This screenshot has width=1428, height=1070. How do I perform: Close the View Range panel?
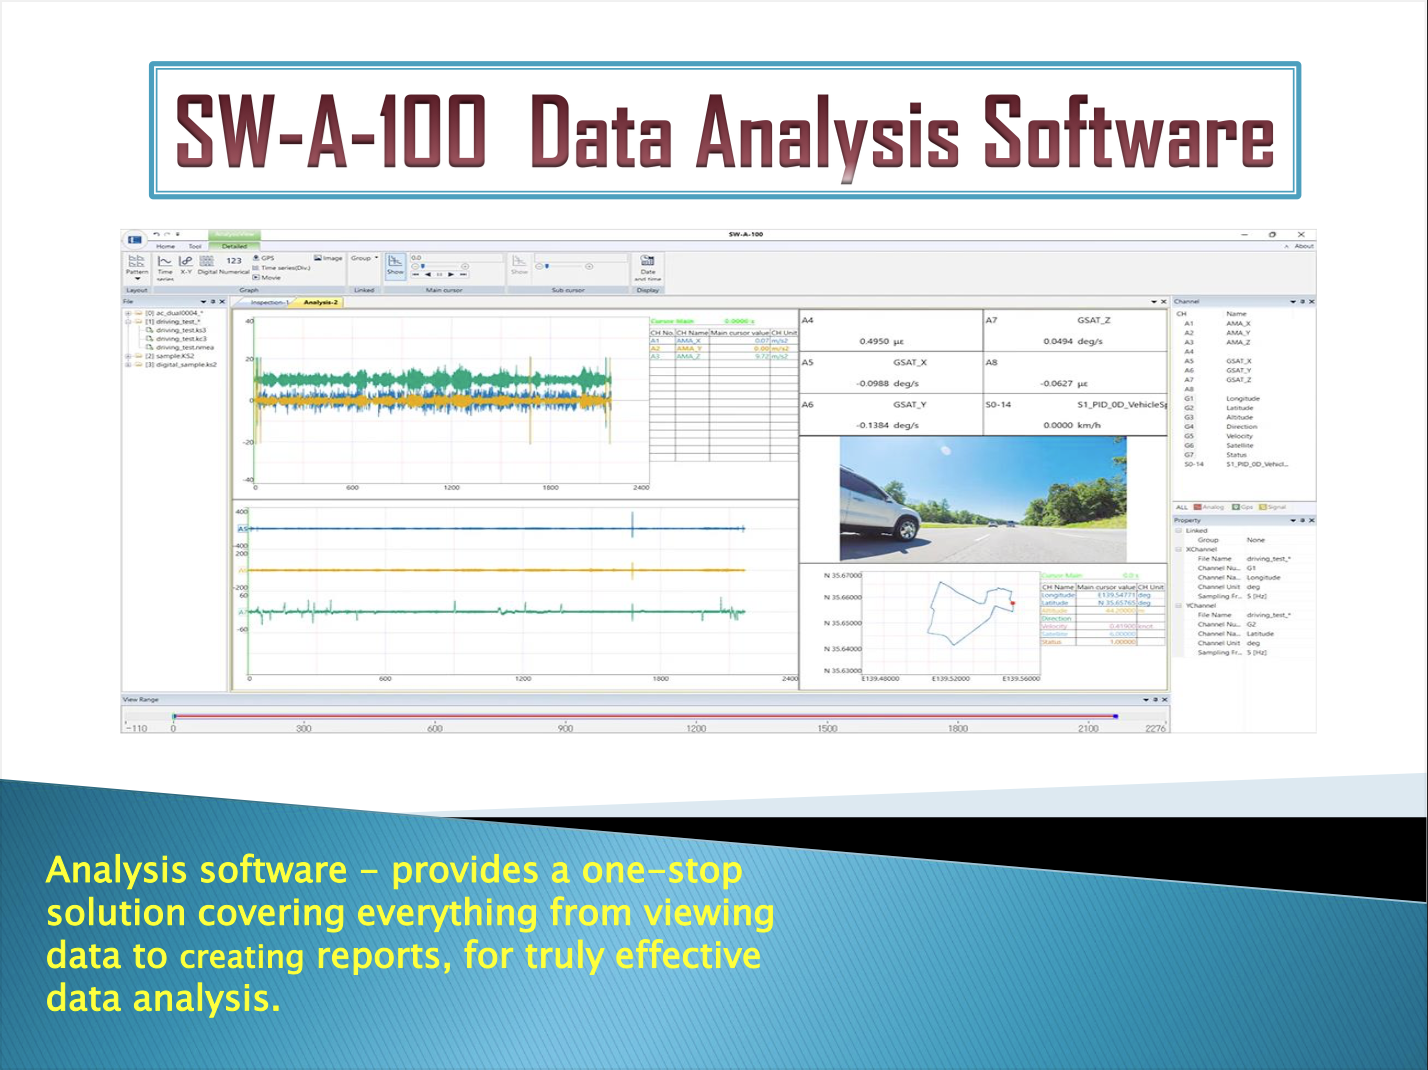click(1163, 699)
